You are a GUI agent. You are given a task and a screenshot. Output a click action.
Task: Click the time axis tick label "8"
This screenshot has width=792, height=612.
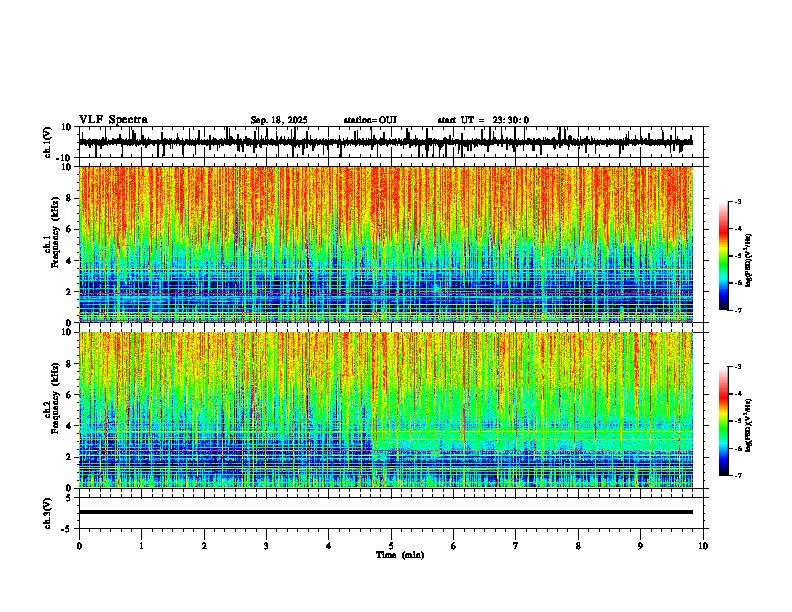[x=578, y=546]
